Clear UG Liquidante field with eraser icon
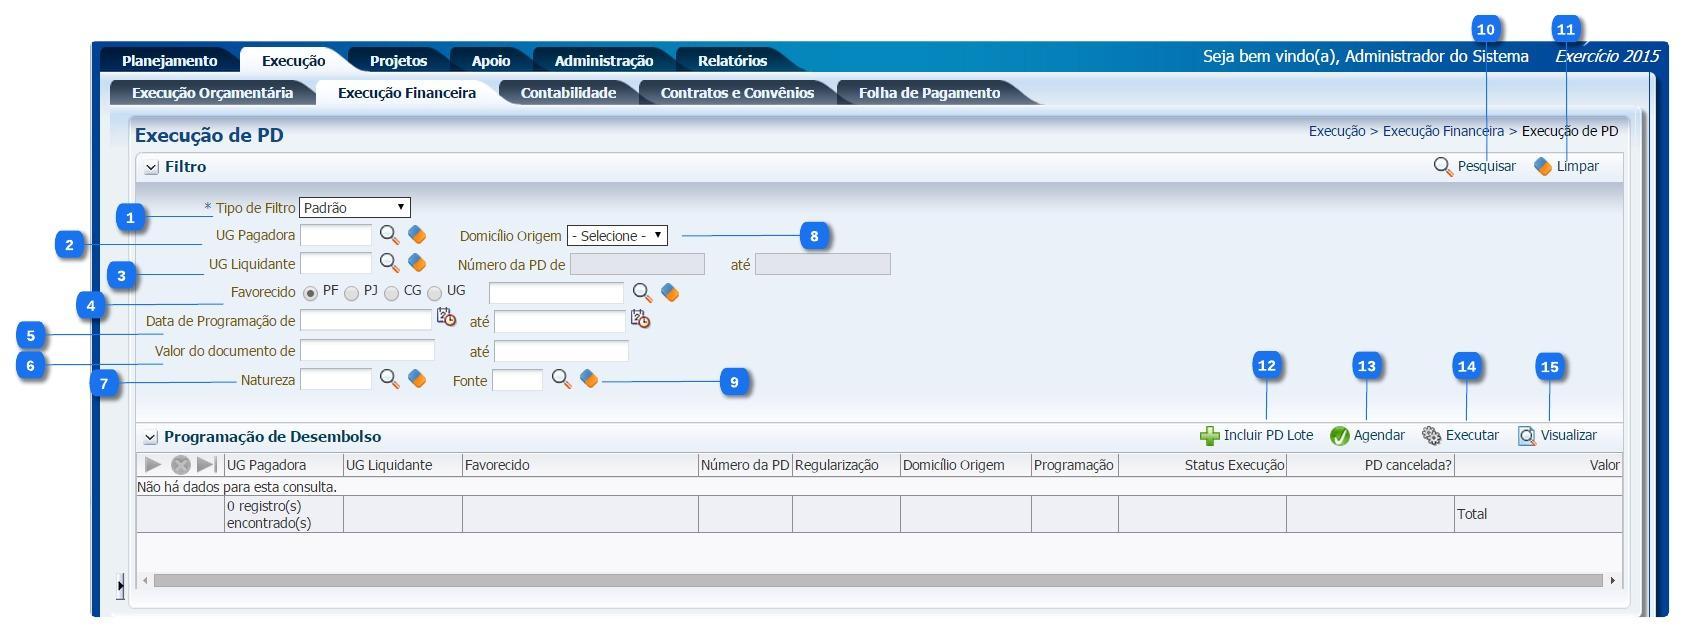 pos(417,263)
